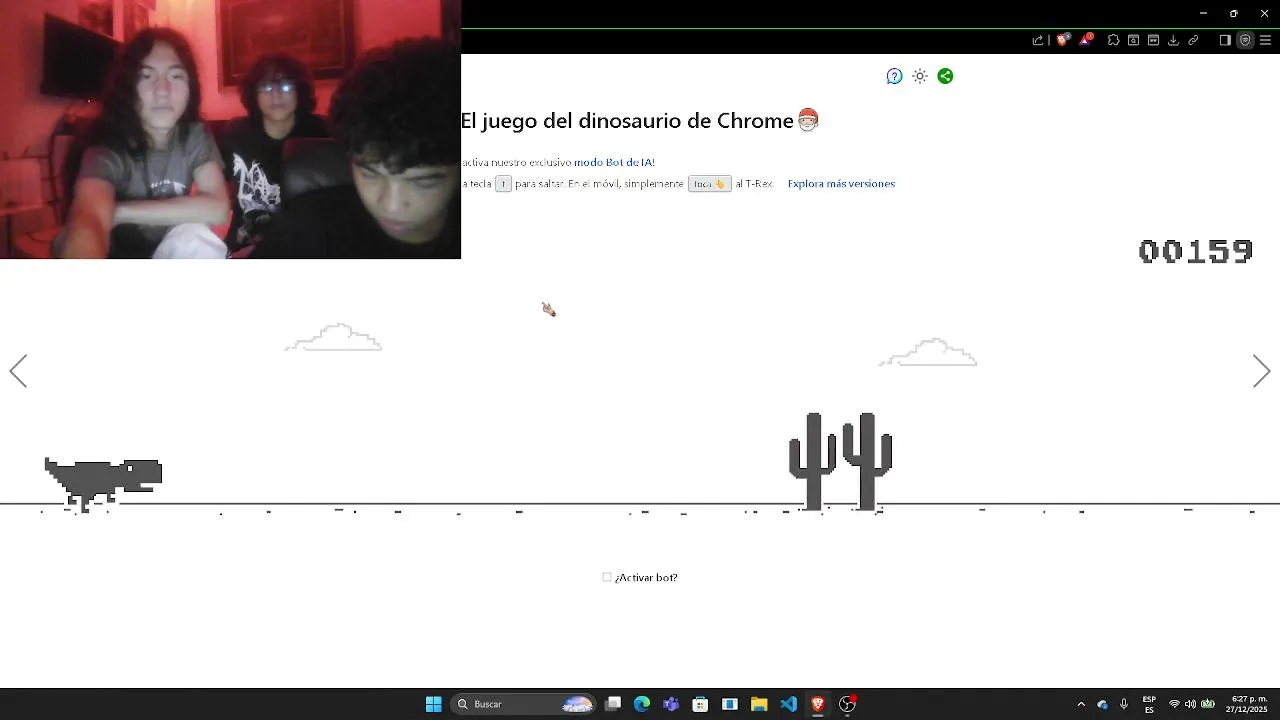Click the microphone icon in system tray
This screenshot has height=720, width=1280.
point(1124,704)
